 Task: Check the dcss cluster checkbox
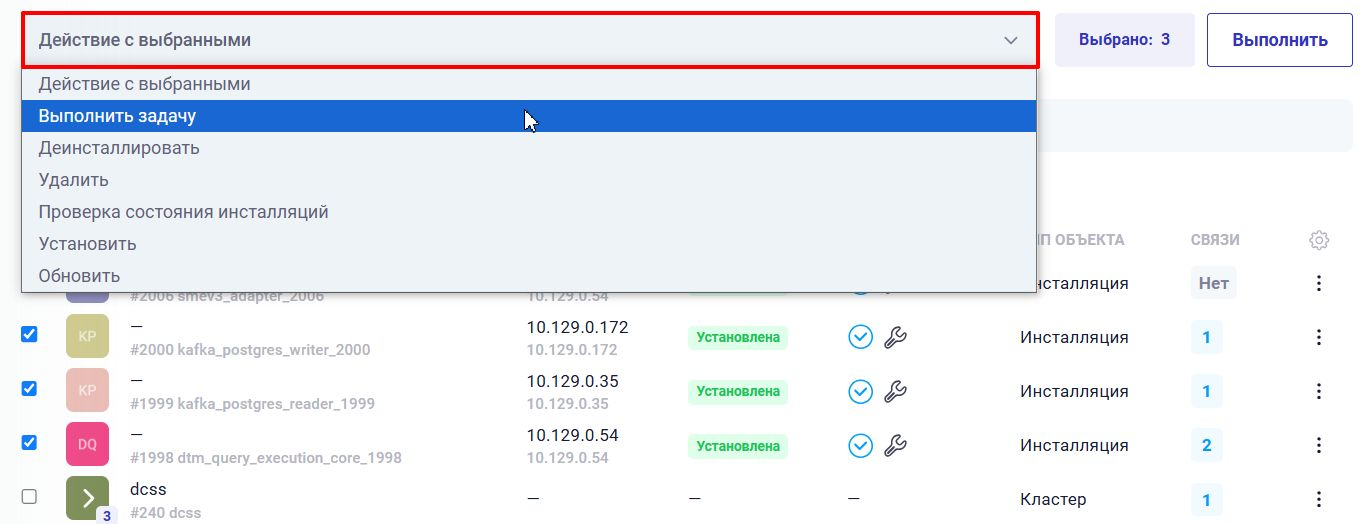click(x=30, y=496)
